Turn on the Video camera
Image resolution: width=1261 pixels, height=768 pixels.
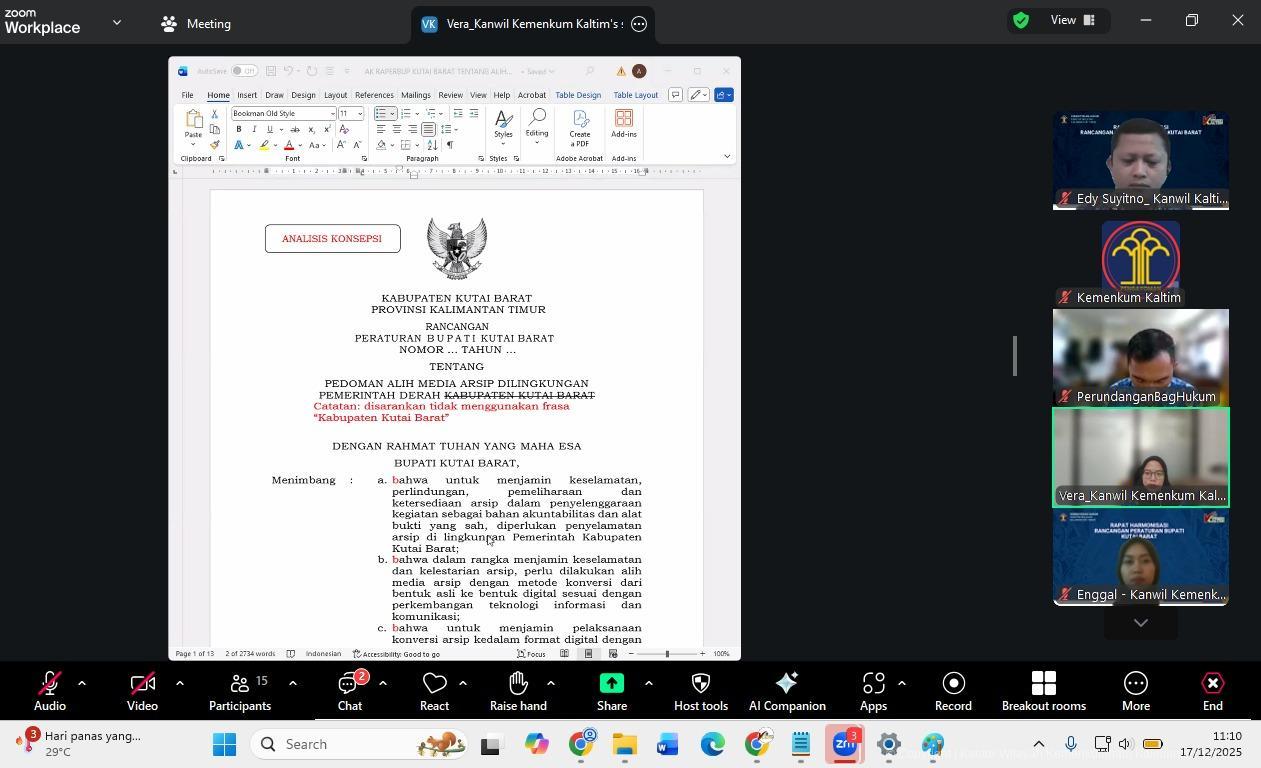pos(142,690)
